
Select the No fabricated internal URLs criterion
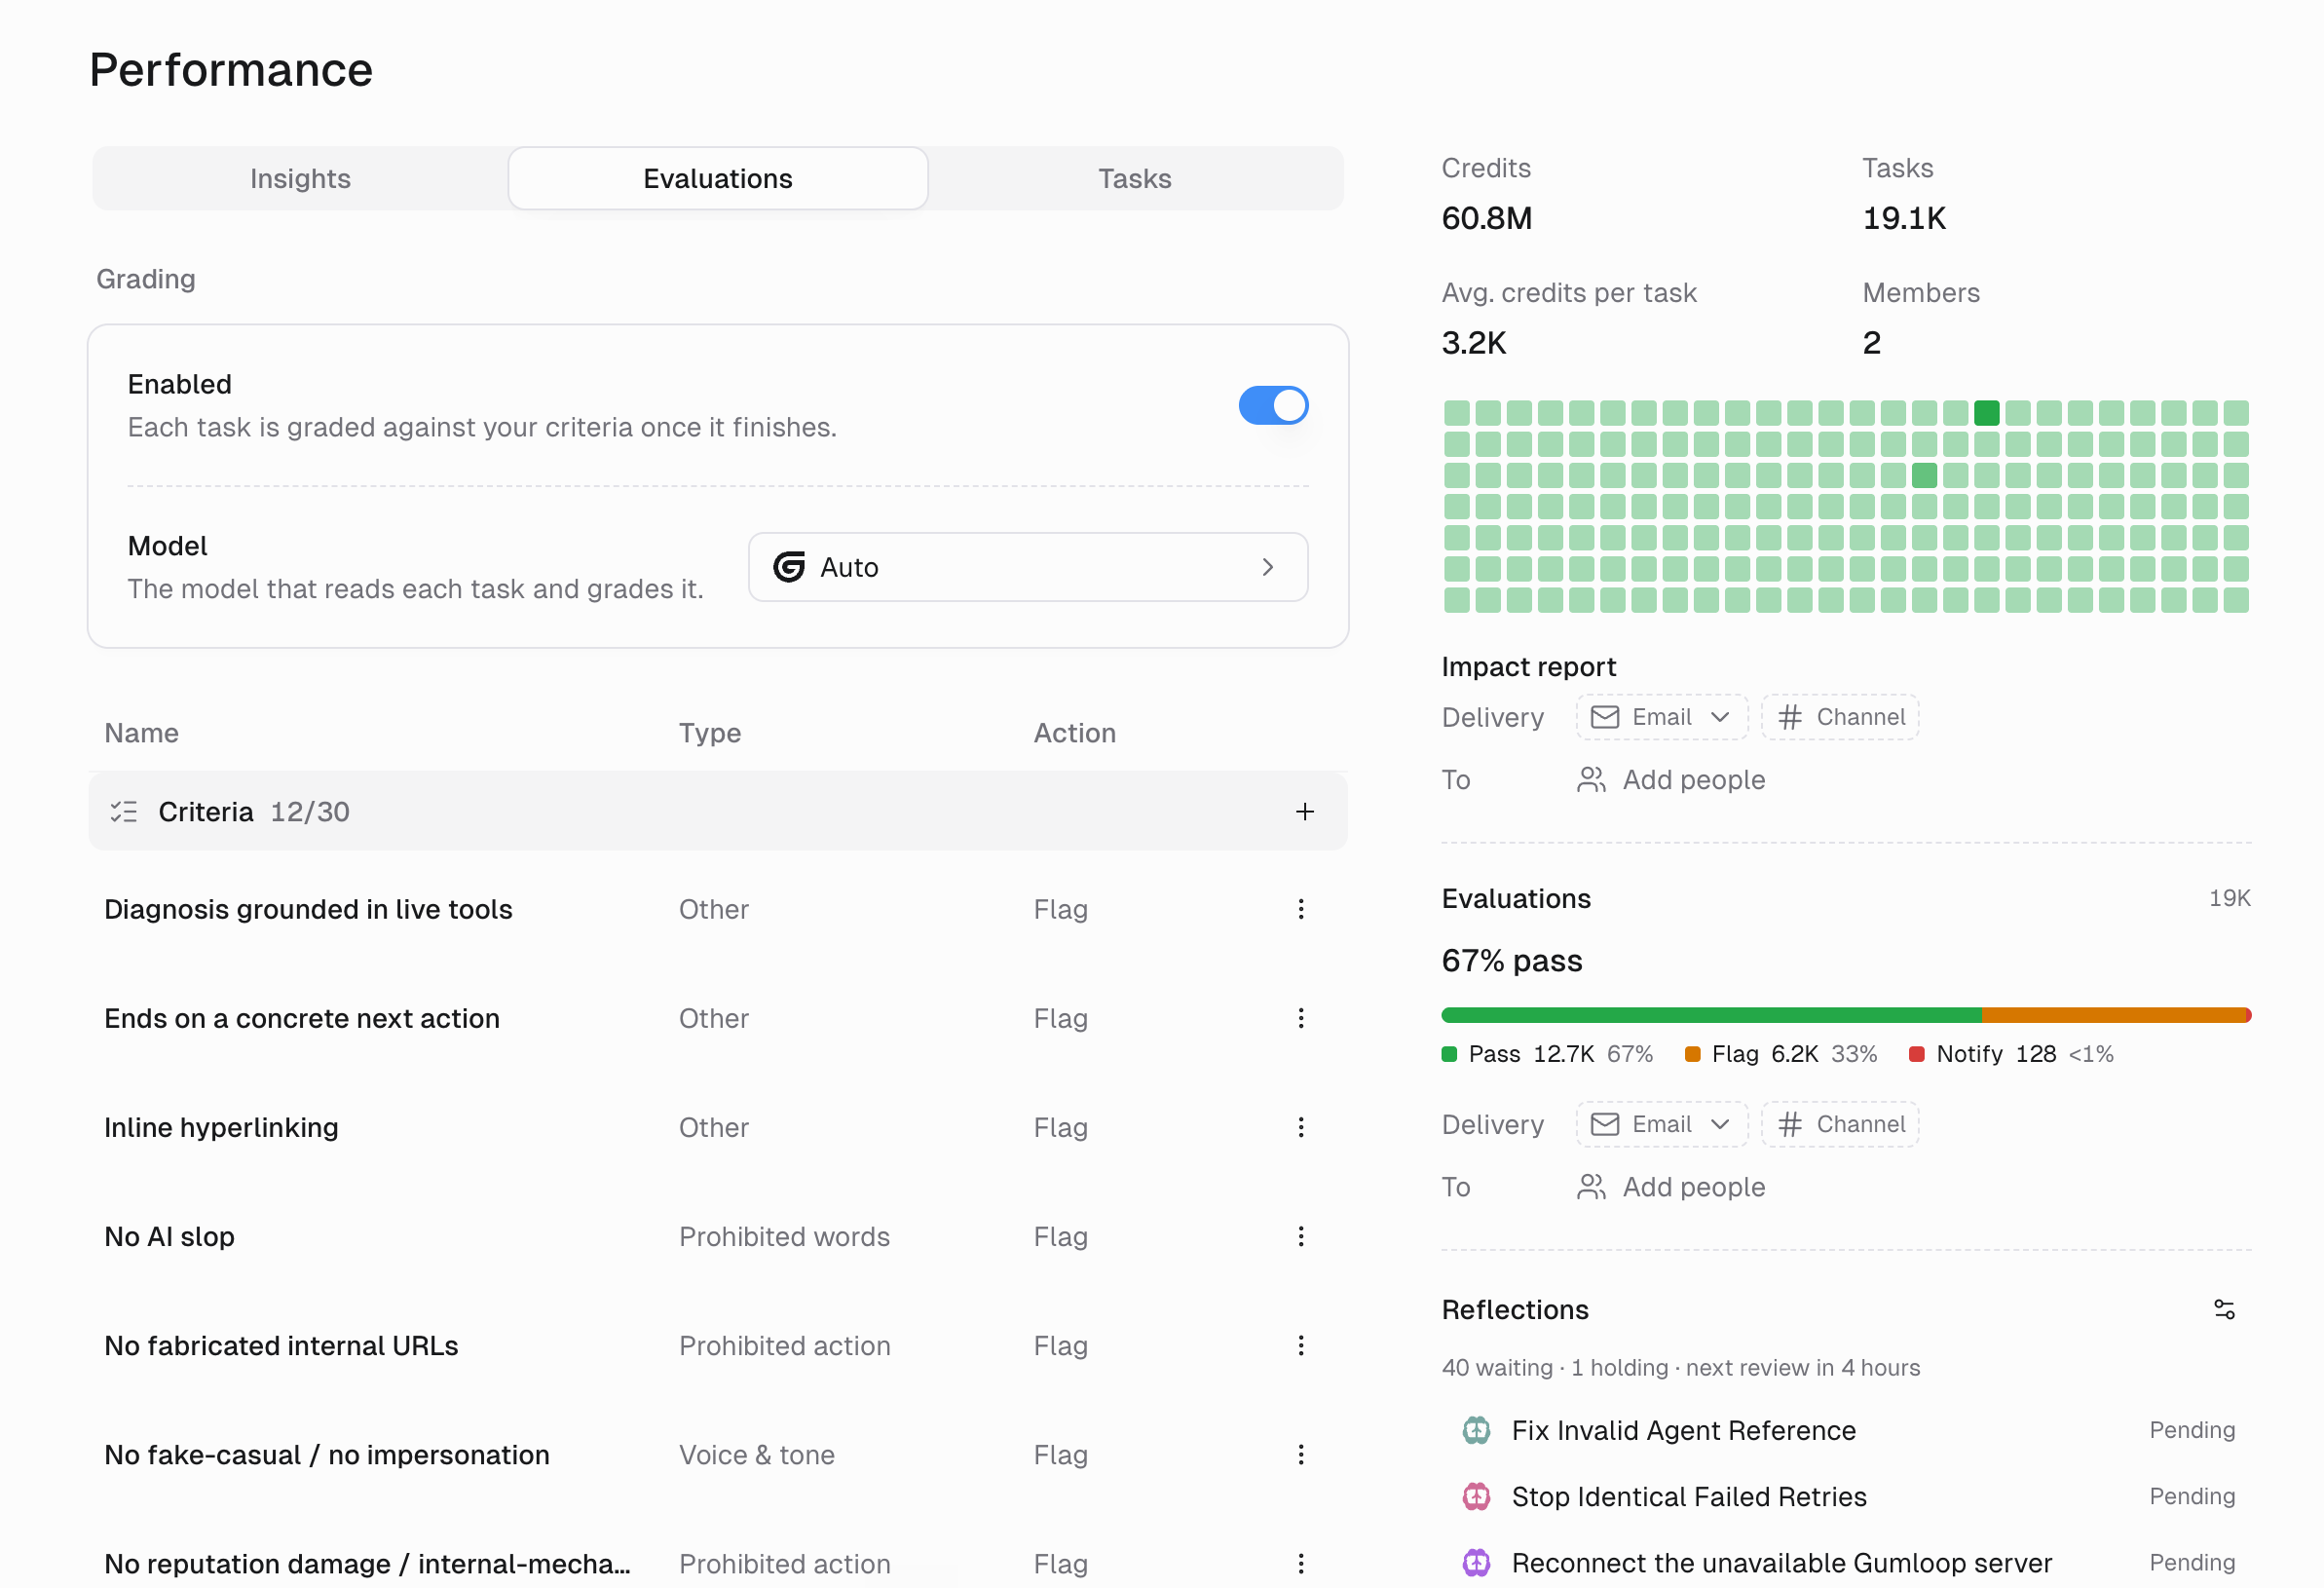[281, 1345]
